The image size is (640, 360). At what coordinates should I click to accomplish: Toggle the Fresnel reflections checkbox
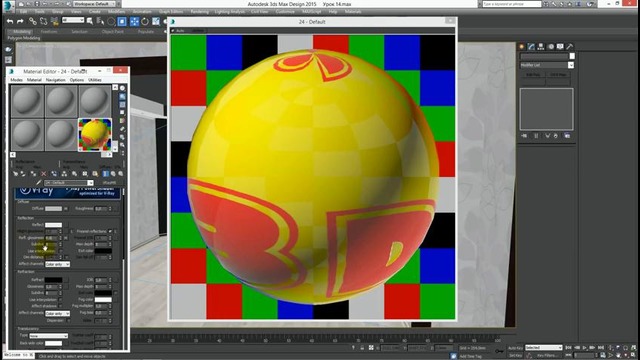(x=110, y=231)
